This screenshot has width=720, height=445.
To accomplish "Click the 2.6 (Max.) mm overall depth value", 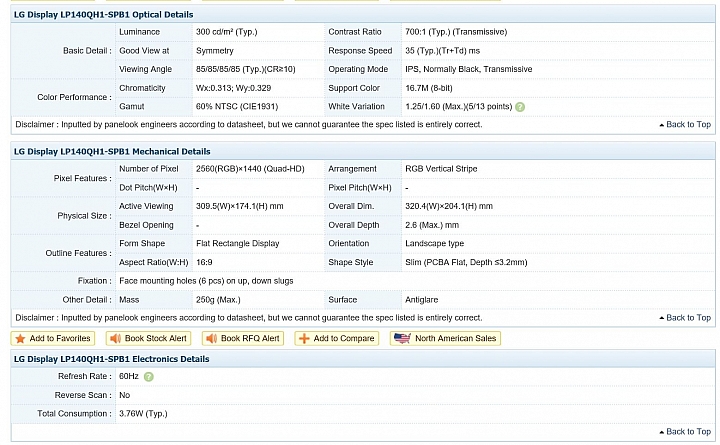I will pos(432,225).
